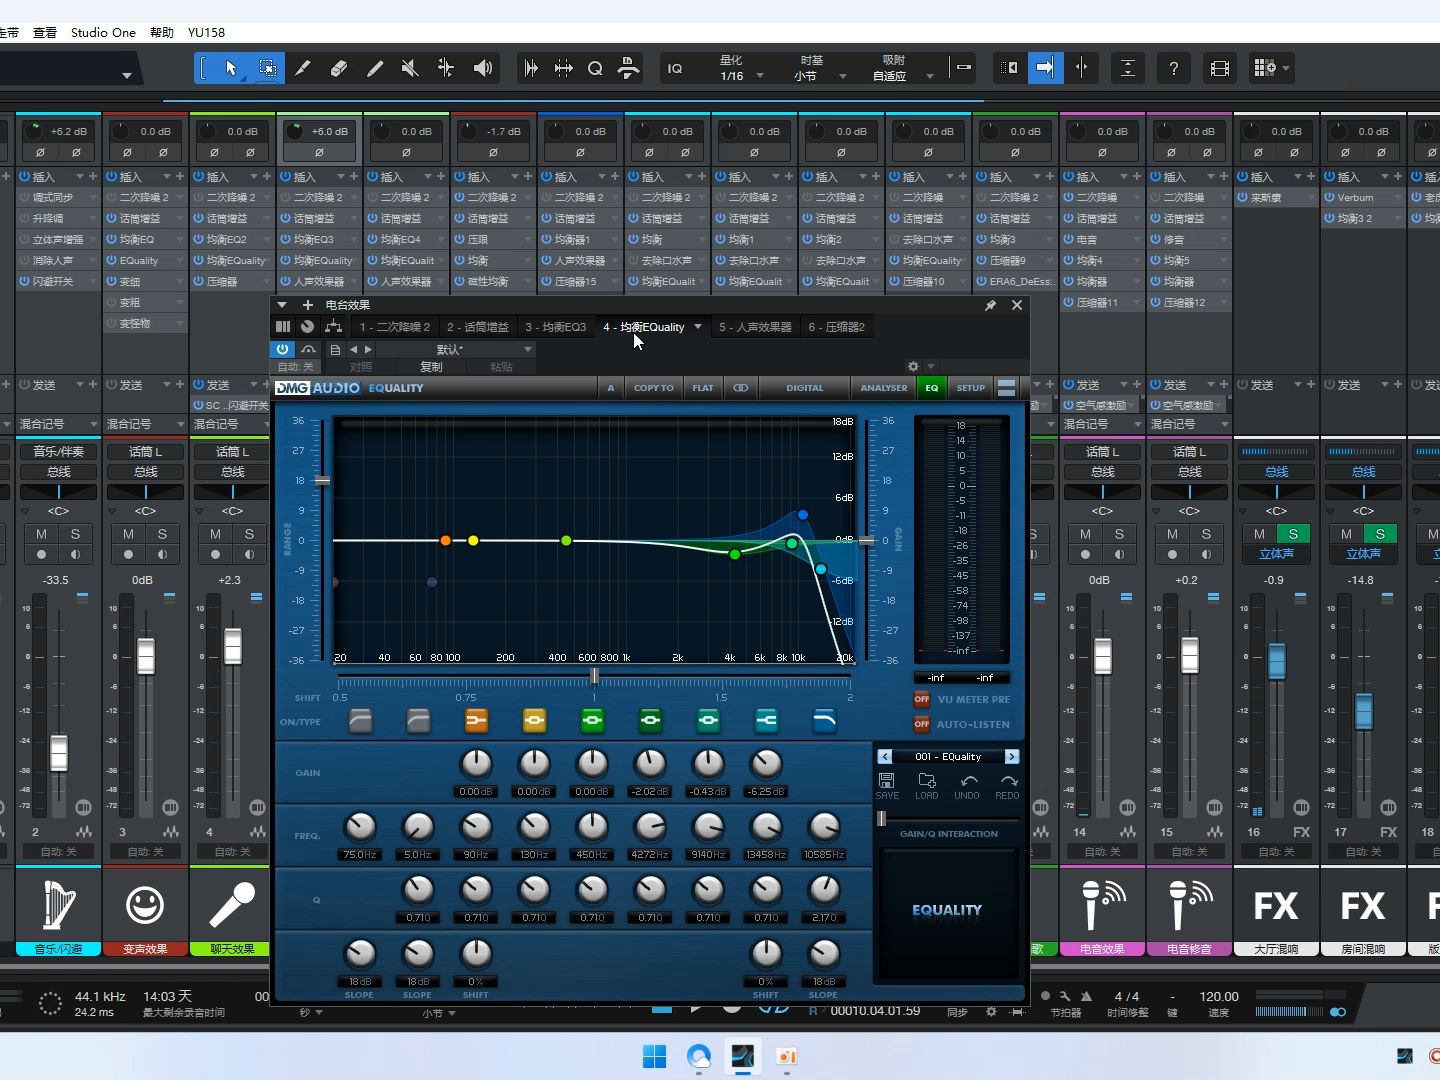Image resolution: width=1440 pixels, height=1080 pixels.
Task: Open the help question mark
Action: (1173, 68)
